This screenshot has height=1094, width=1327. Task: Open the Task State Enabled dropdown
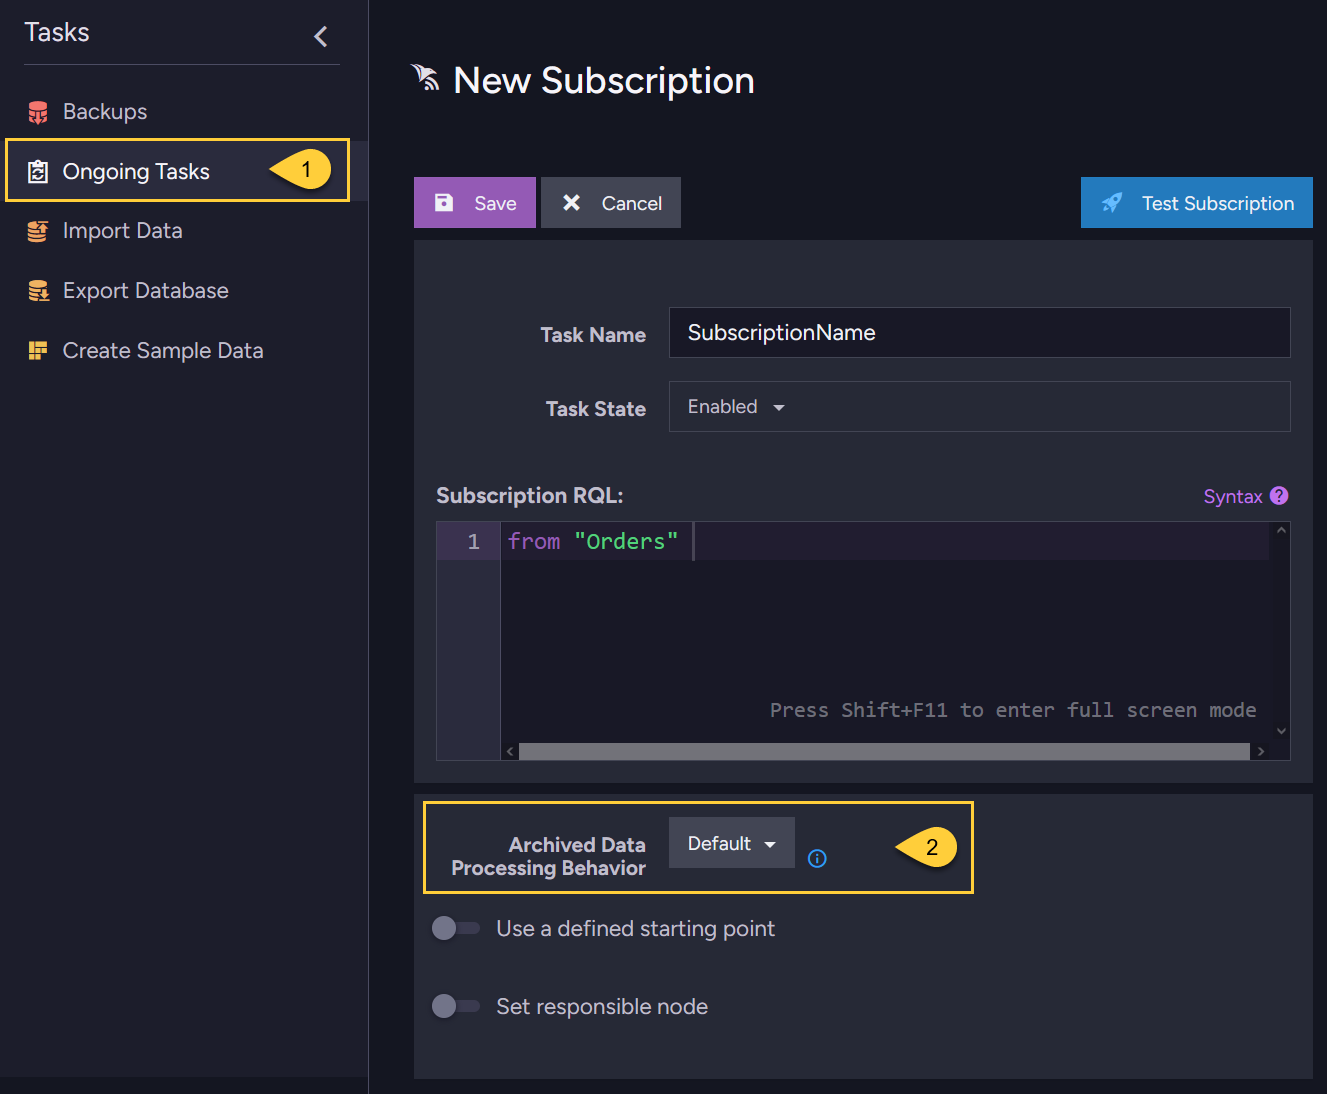(979, 407)
